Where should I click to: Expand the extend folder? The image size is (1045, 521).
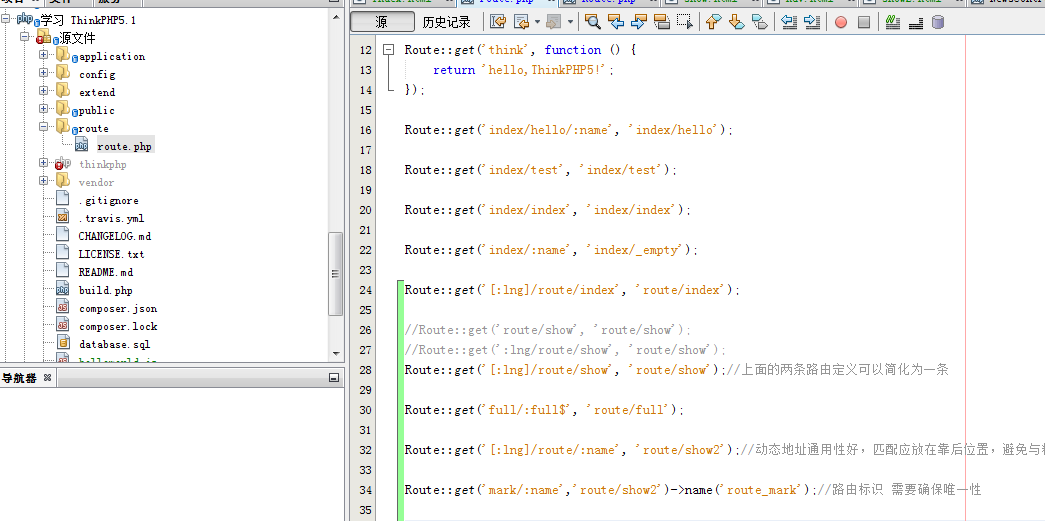point(44,91)
